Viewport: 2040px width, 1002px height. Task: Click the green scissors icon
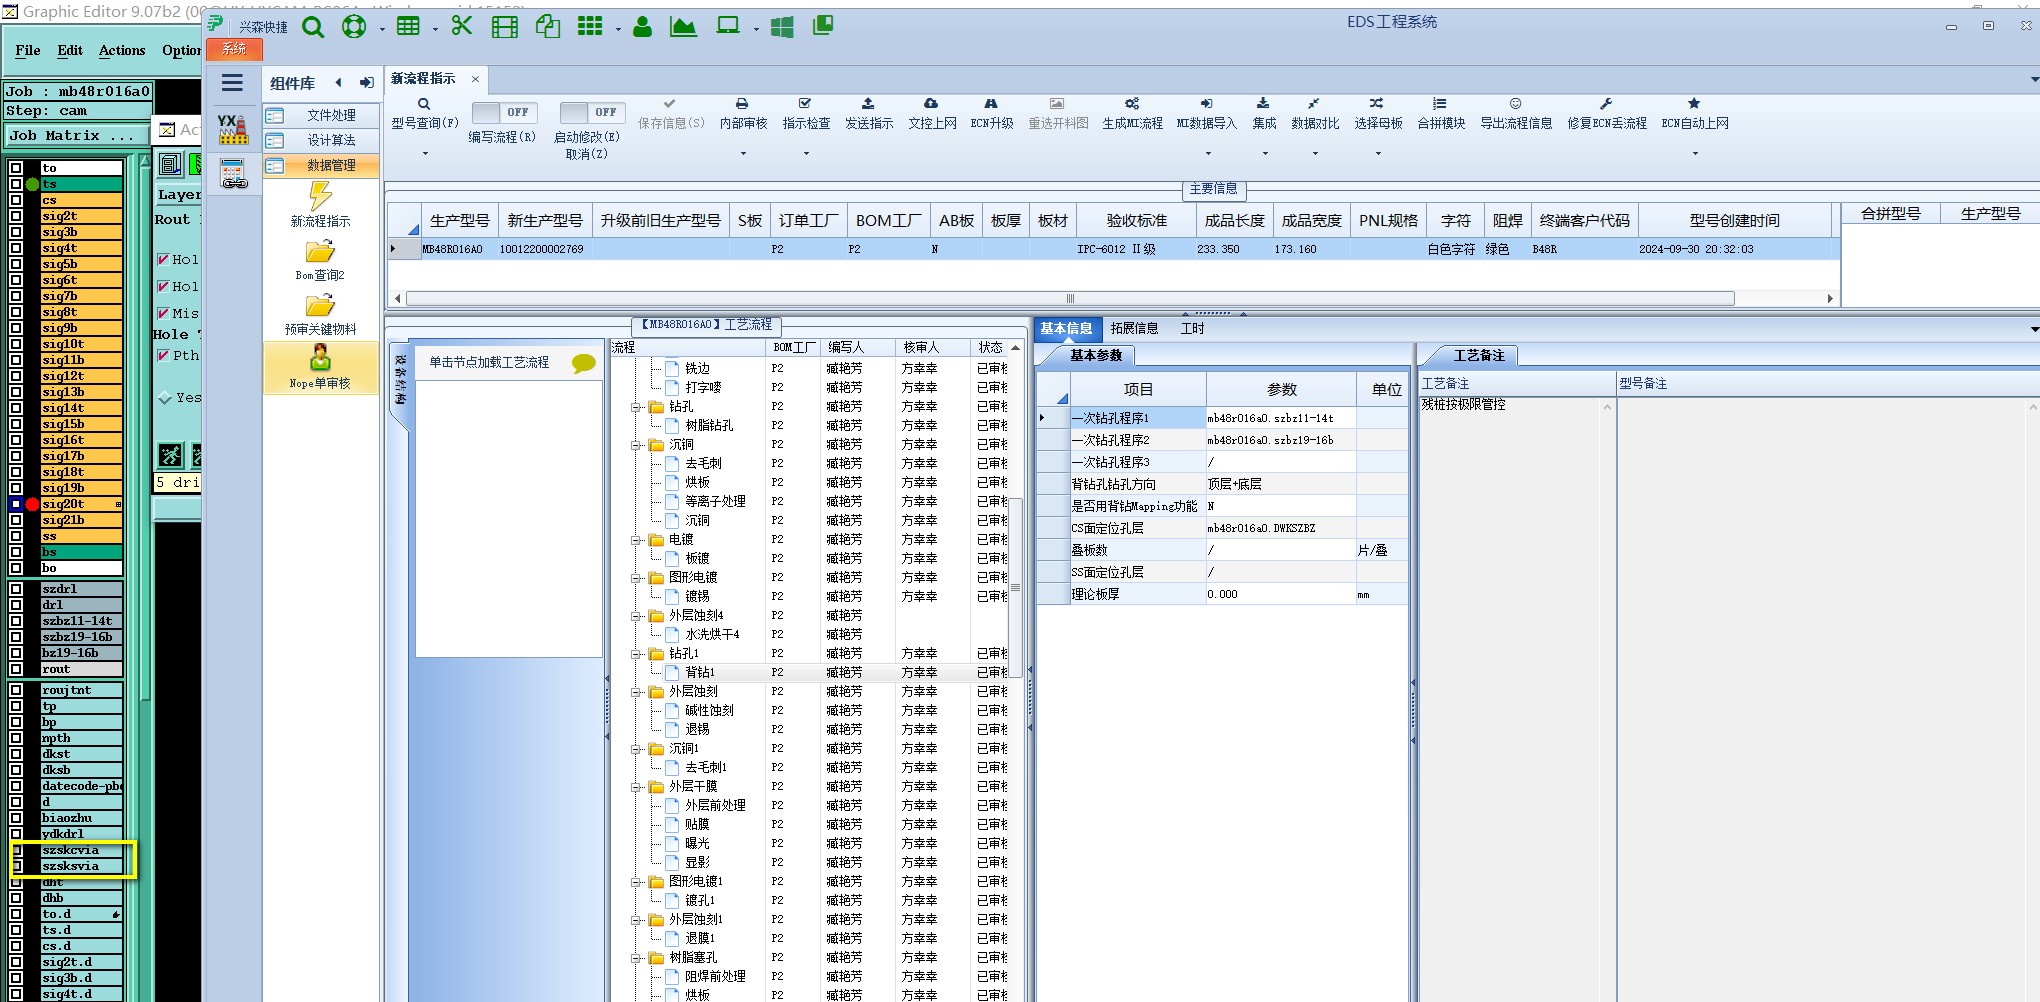[x=461, y=25]
